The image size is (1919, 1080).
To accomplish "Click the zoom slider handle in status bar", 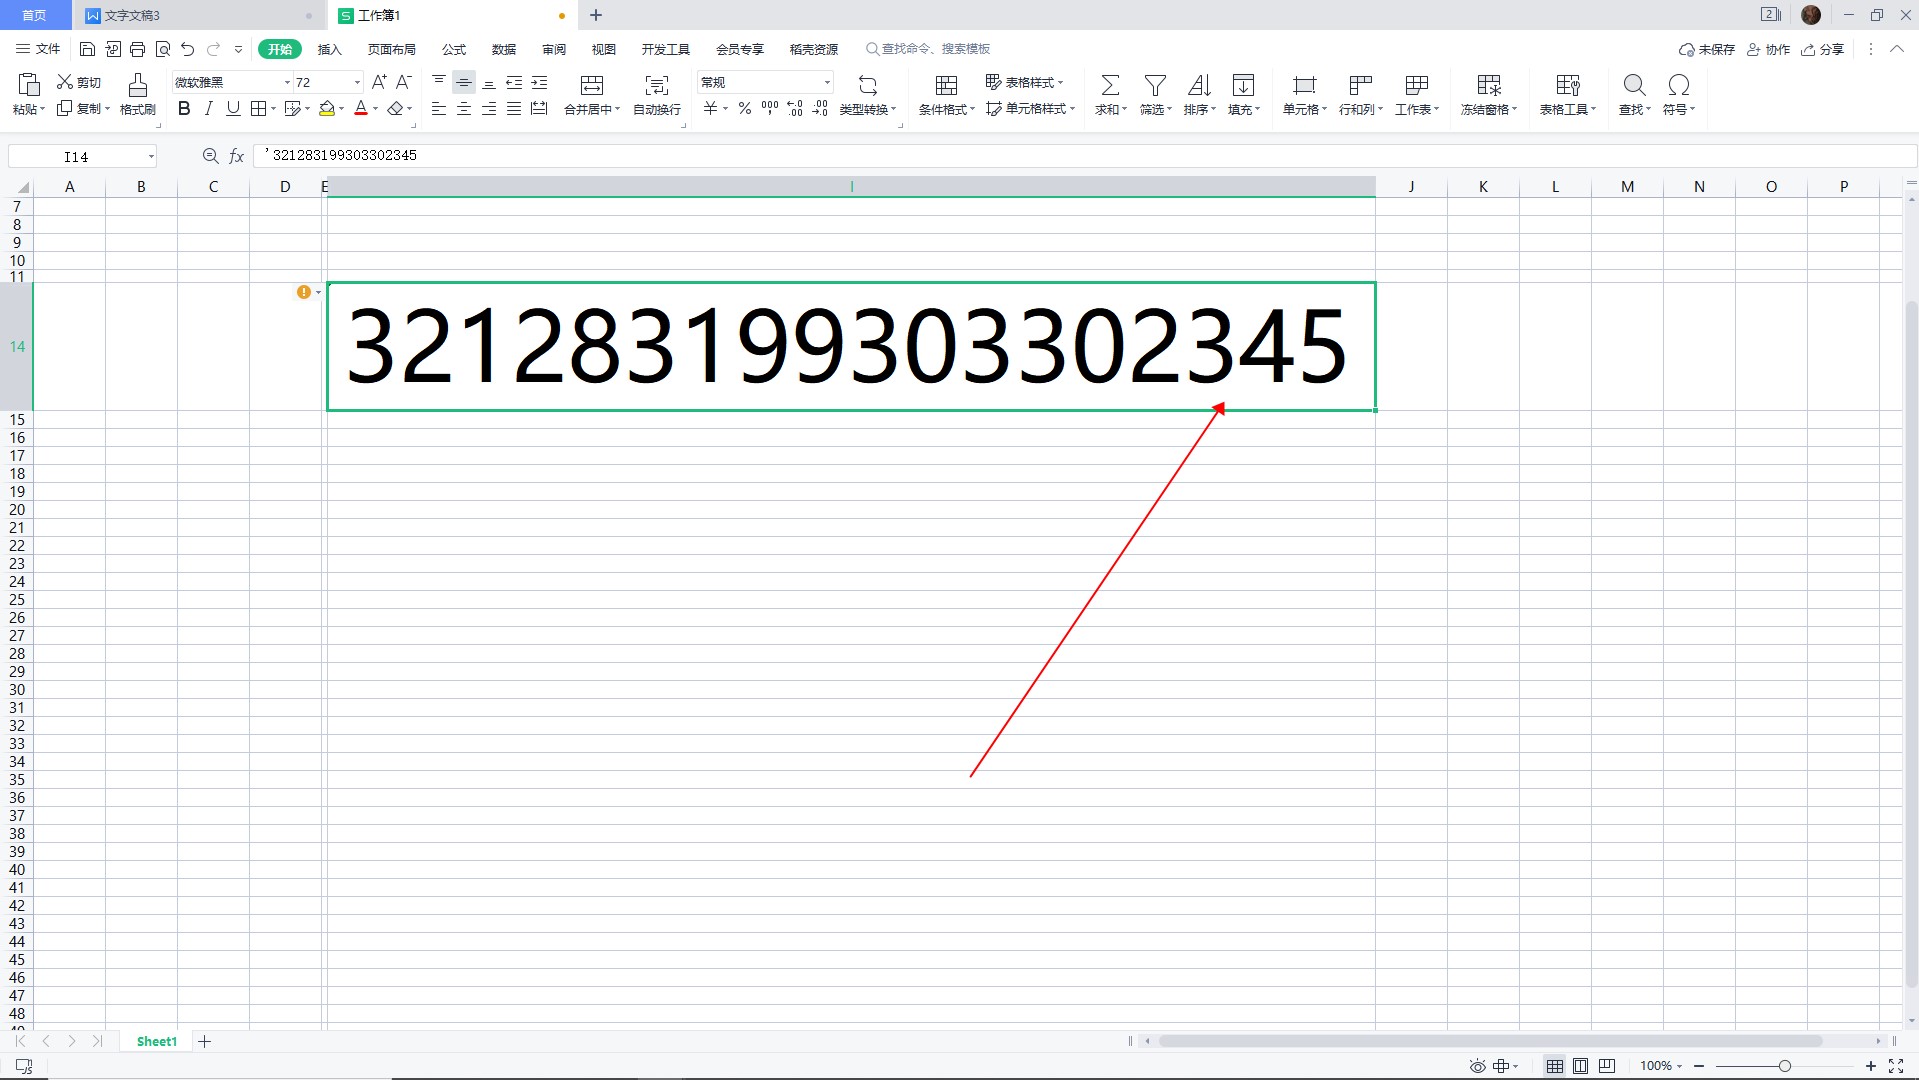I will pyautogui.click(x=1785, y=1066).
